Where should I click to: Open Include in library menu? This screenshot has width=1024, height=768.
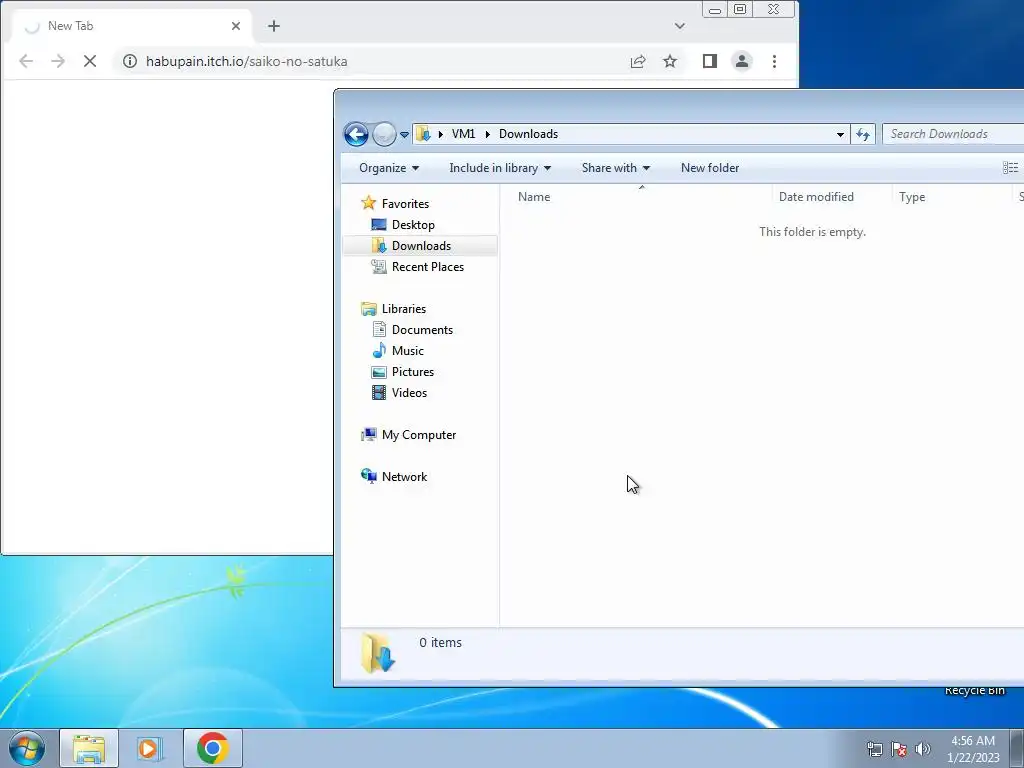click(500, 168)
